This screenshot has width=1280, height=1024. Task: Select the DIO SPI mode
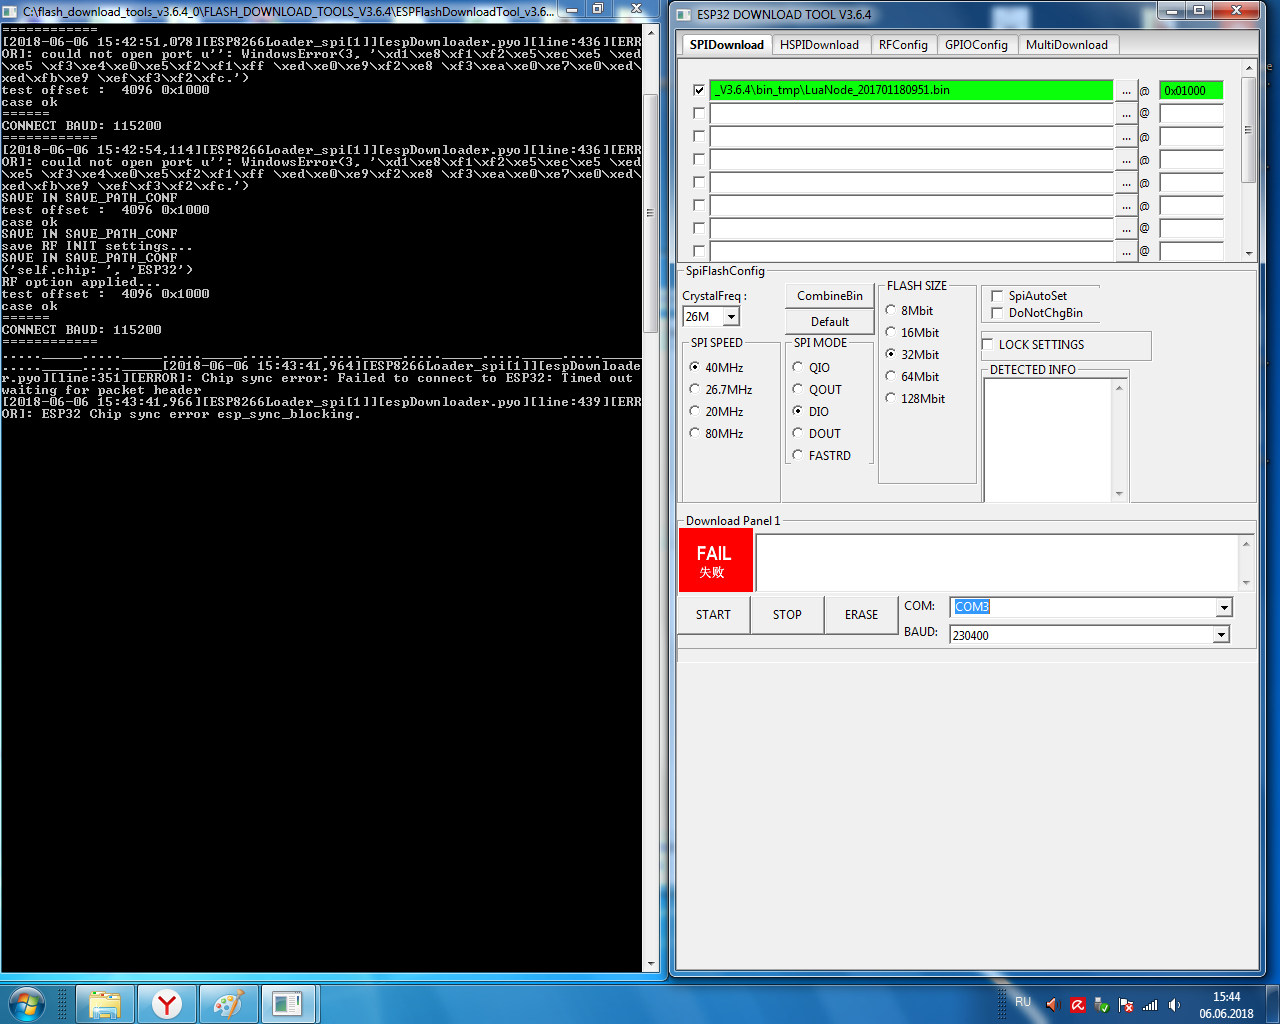(x=798, y=411)
